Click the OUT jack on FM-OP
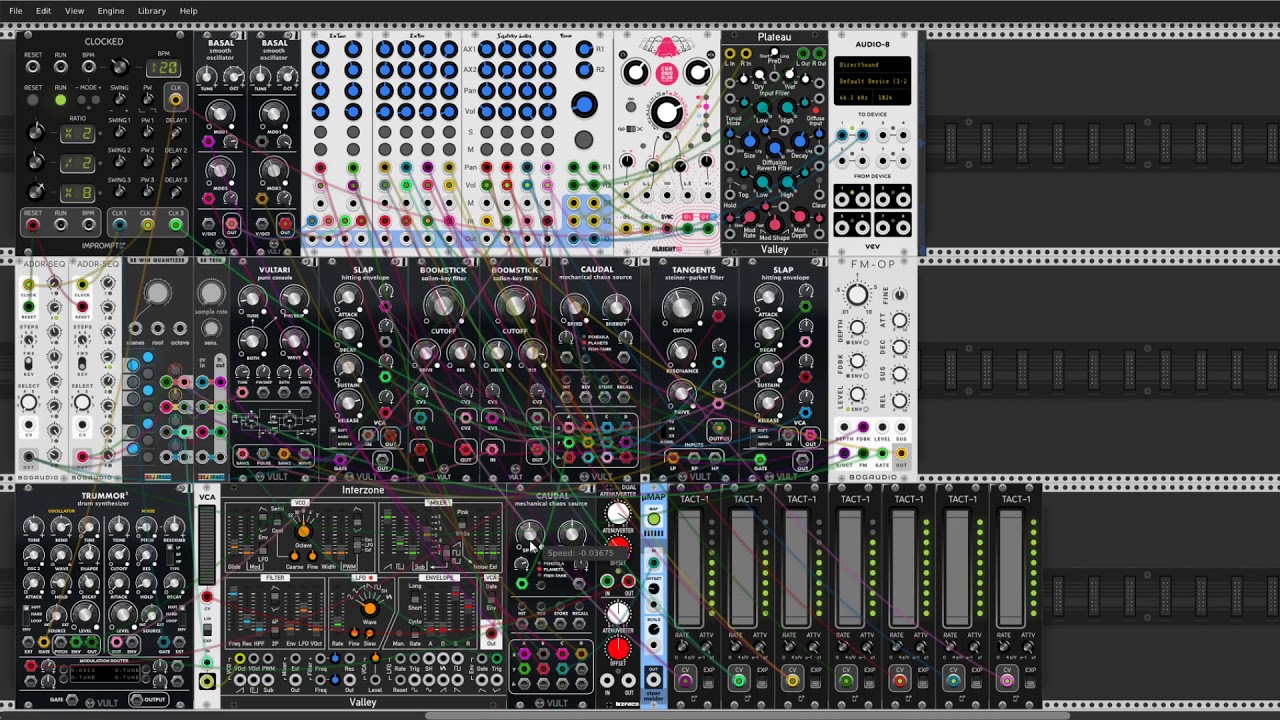 (901, 455)
